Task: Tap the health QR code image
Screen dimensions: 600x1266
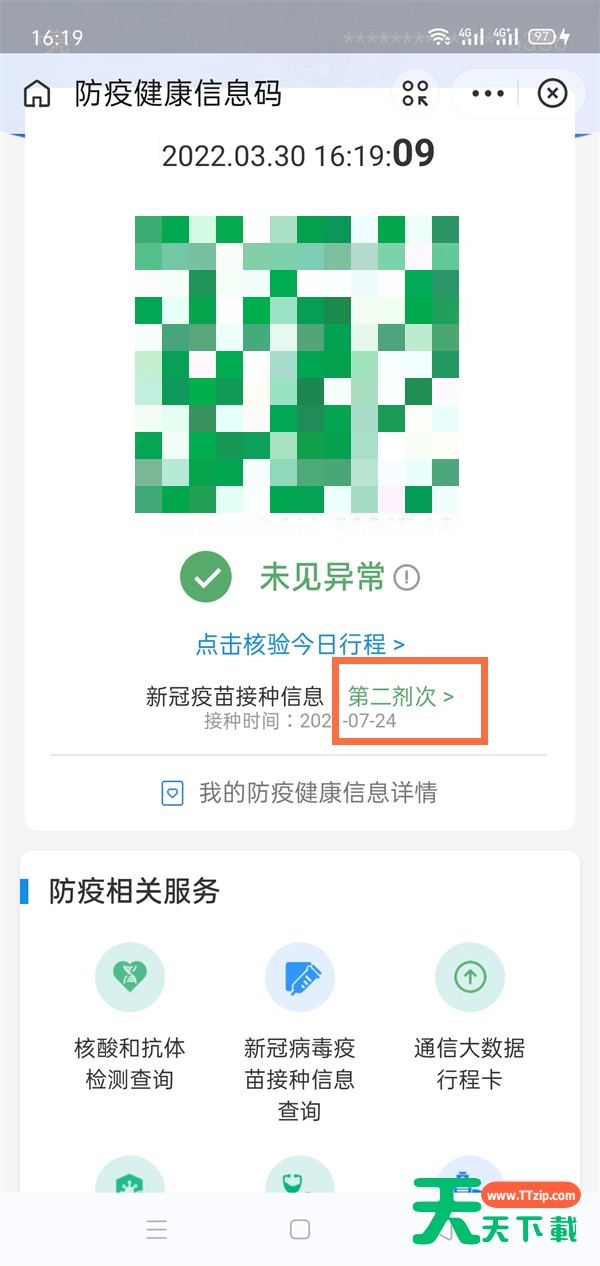Action: pos(297,364)
